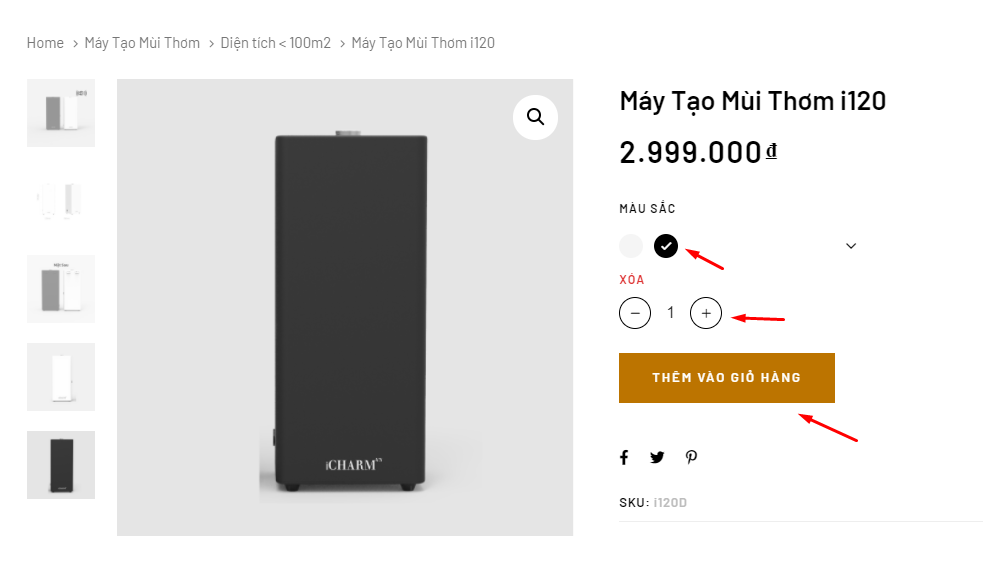Click Thêm Vào Giỏ Hàng button
This screenshot has width=983, height=573.
pos(727,378)
